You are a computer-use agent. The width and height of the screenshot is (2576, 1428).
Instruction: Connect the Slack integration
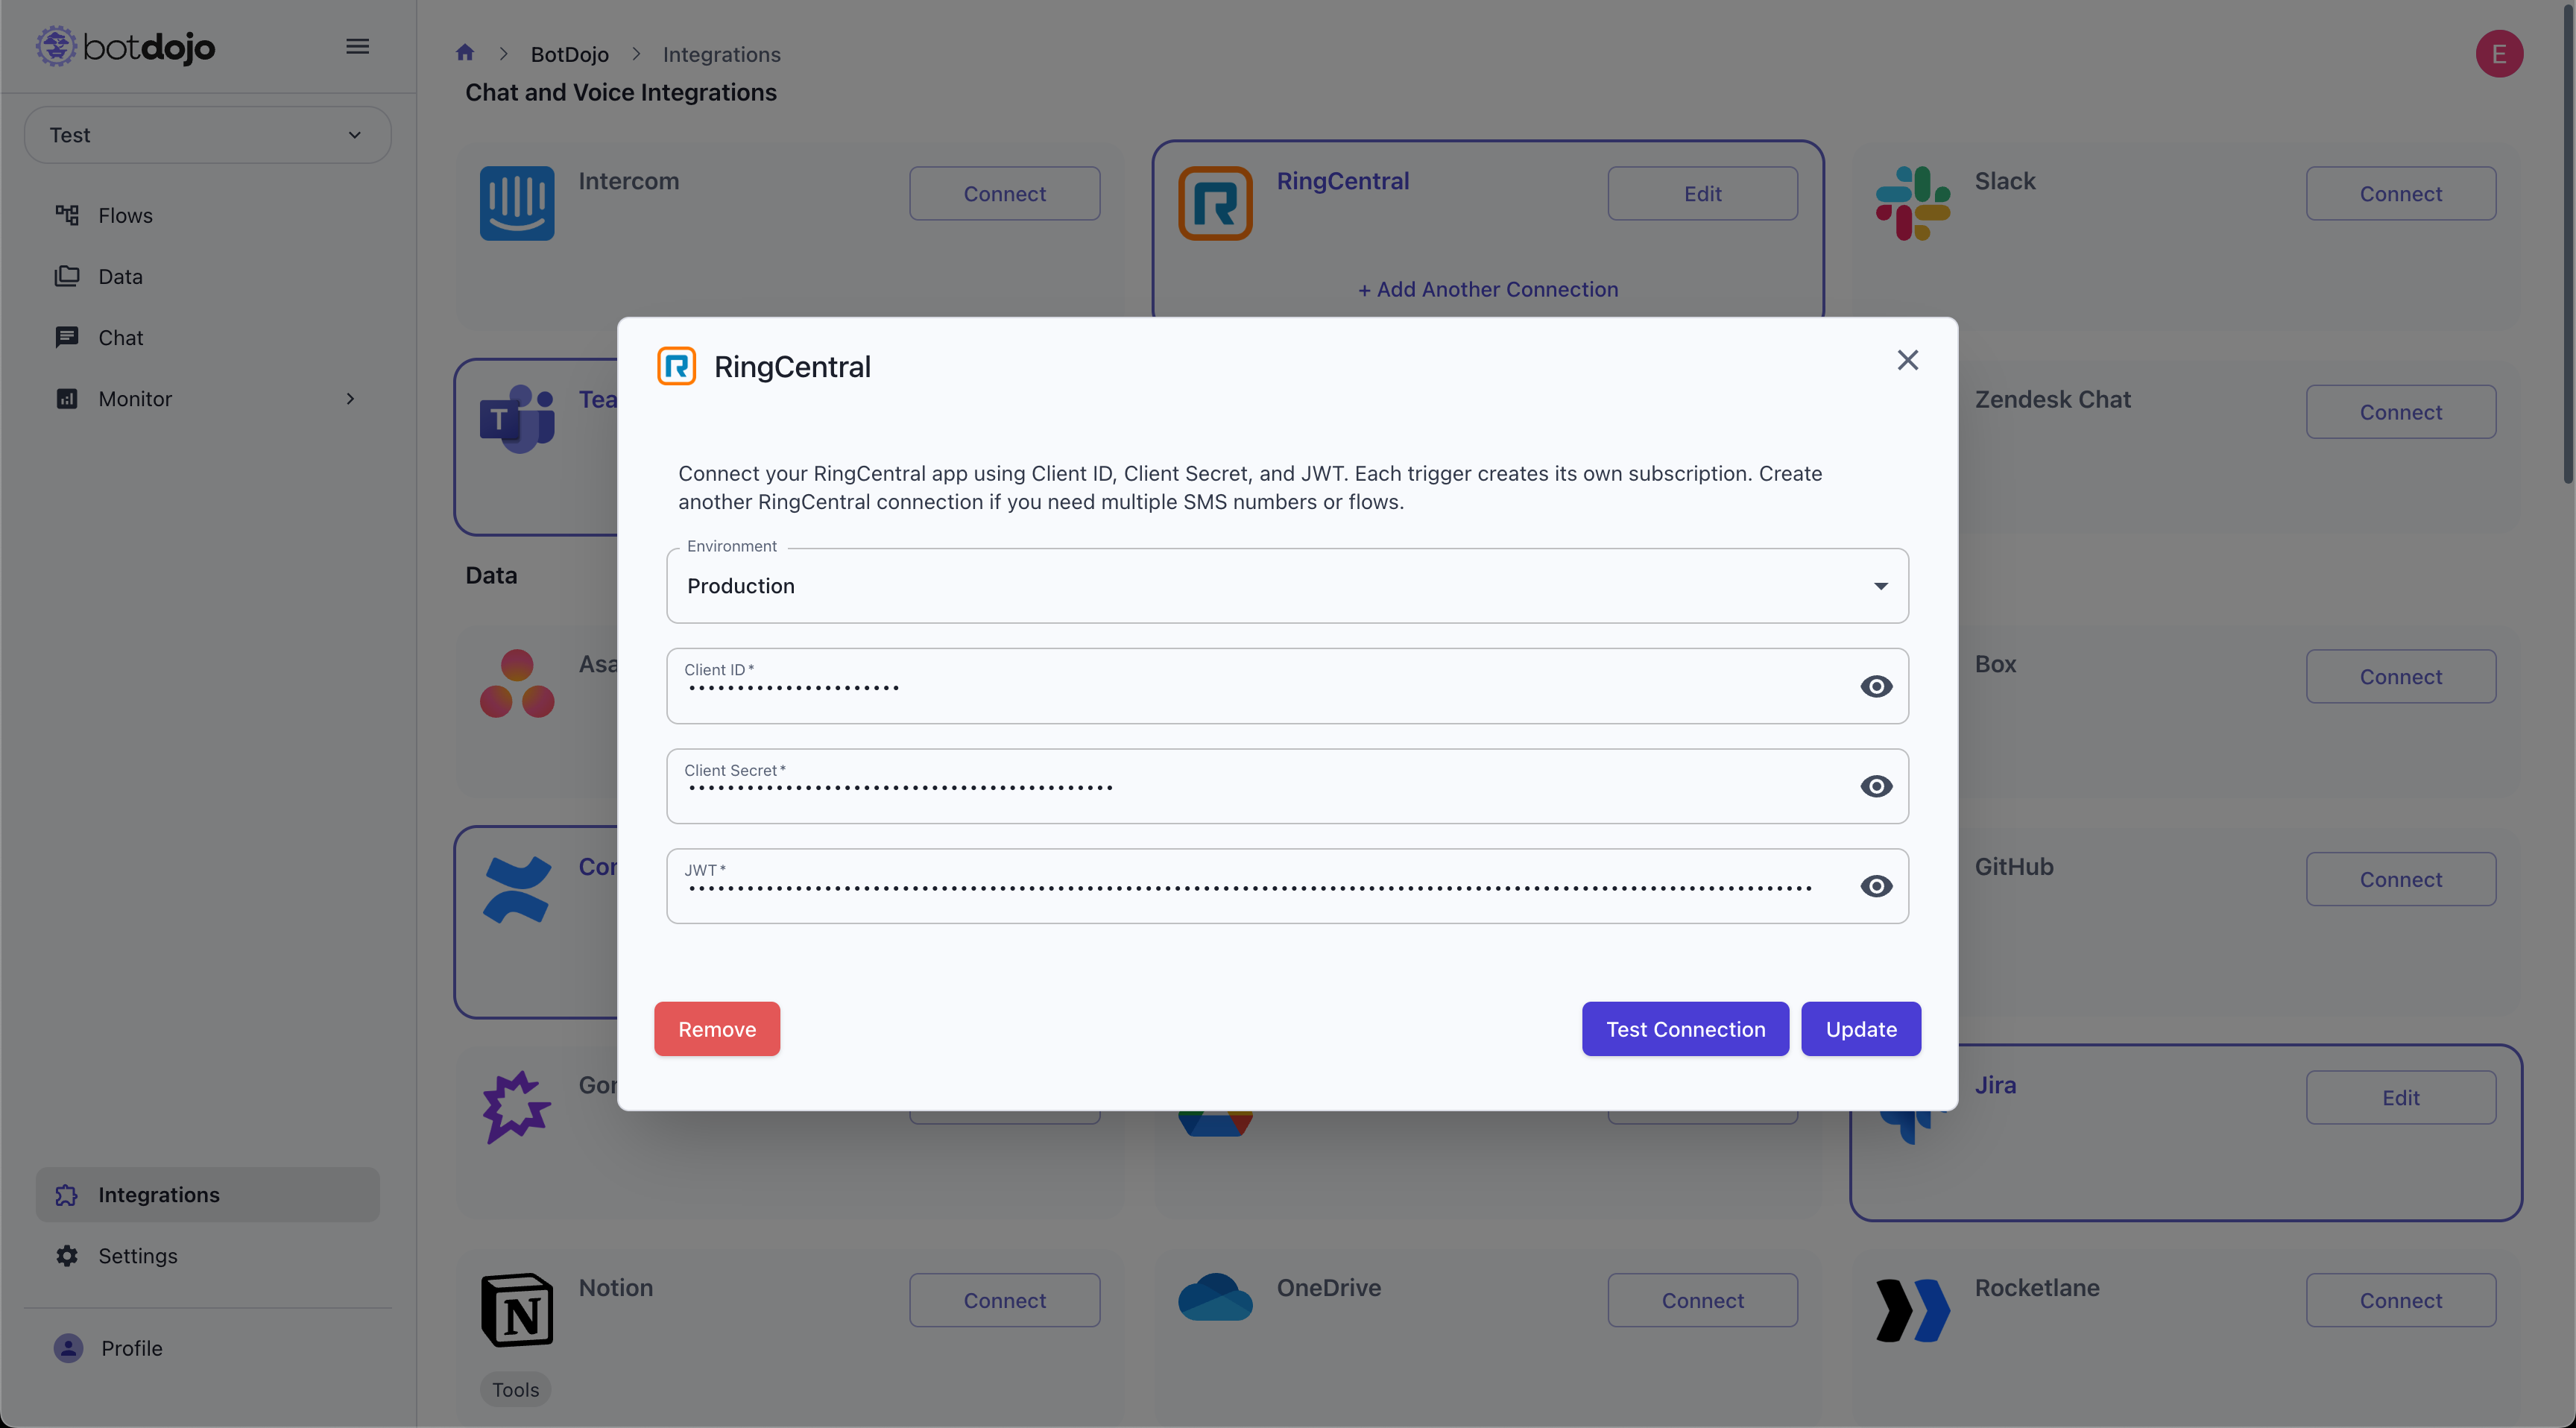[x=2400, y=194]
